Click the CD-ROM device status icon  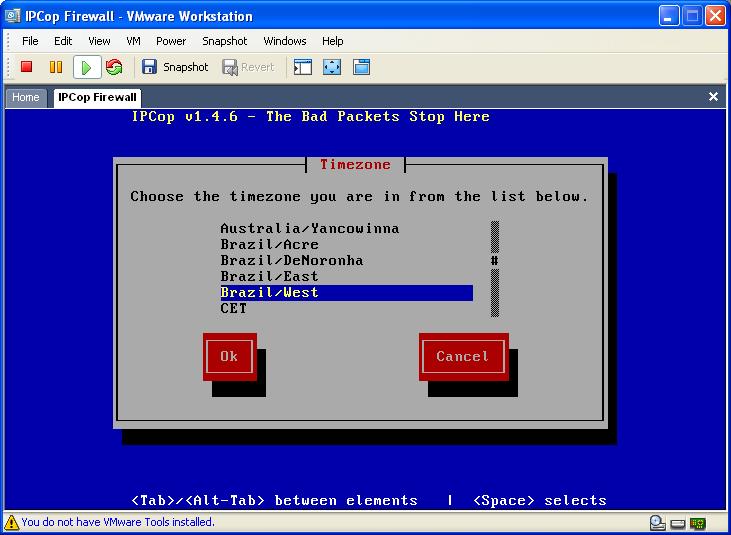coord(657,523)
